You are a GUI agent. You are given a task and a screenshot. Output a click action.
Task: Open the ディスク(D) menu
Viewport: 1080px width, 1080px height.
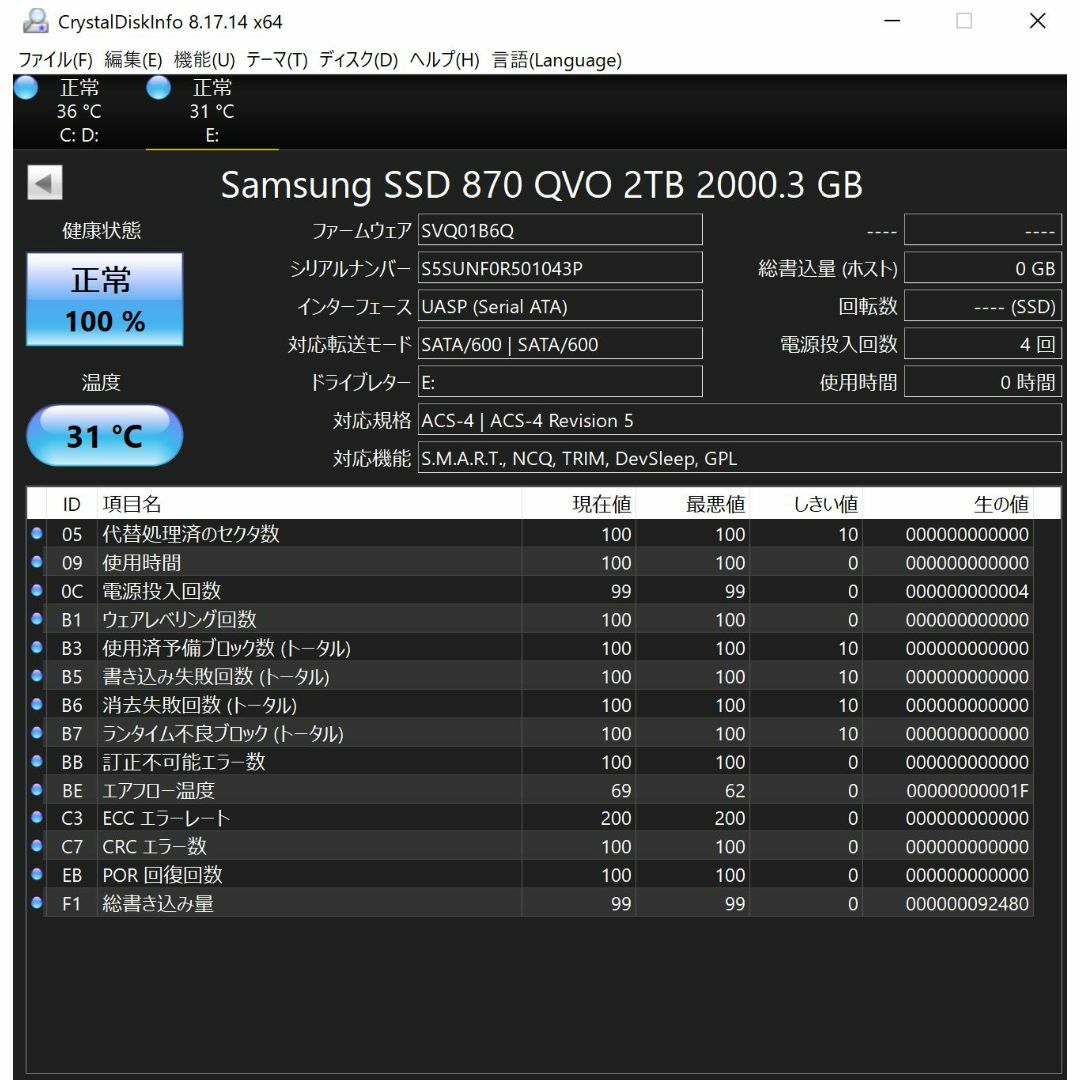(x=358, y=60)
